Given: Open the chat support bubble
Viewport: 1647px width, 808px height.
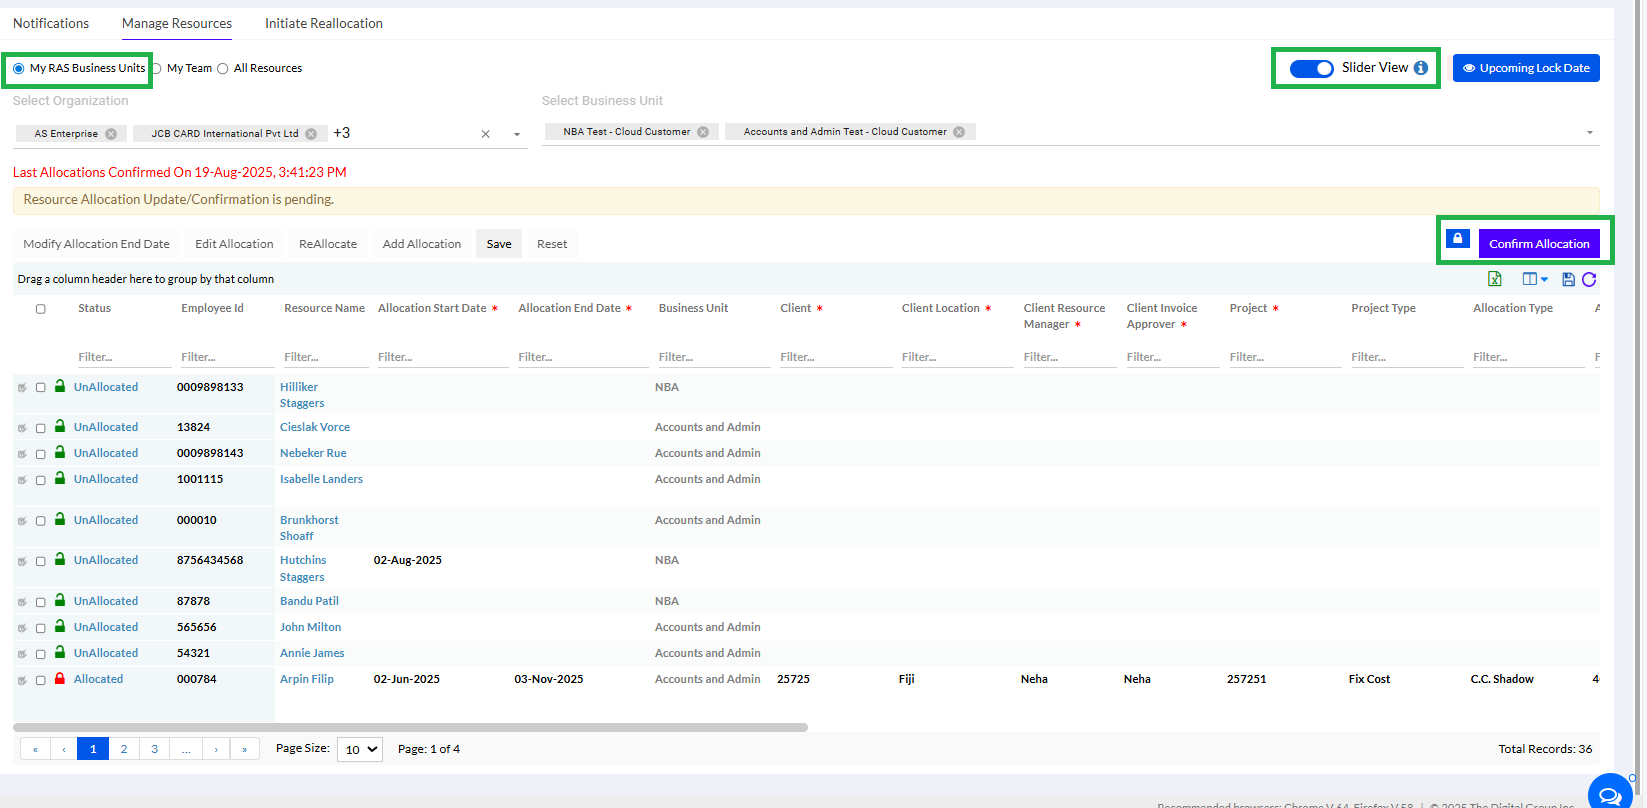Looking at the screenshot, I should 1609,795.
